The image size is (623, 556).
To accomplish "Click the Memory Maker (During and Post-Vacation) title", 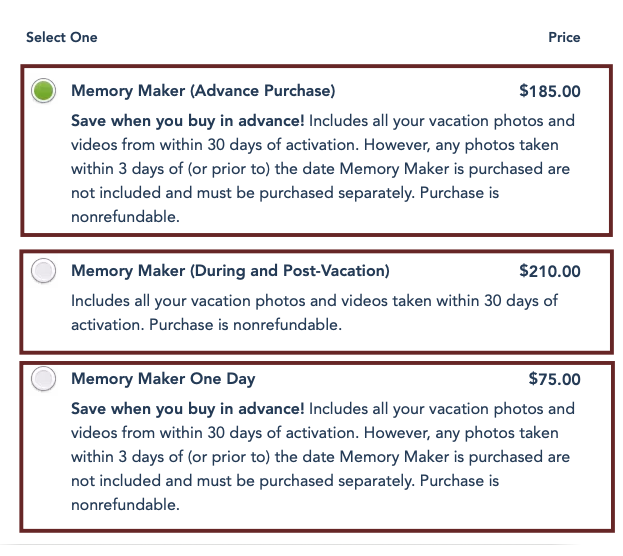I will (x=230, y=271).
